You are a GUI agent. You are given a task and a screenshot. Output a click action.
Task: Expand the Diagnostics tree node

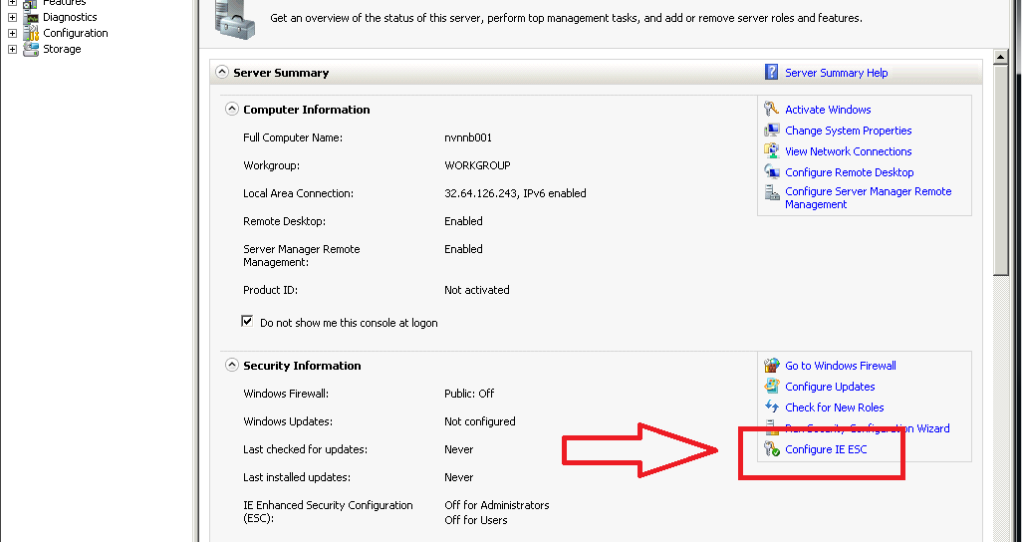[x=12, y=17]
